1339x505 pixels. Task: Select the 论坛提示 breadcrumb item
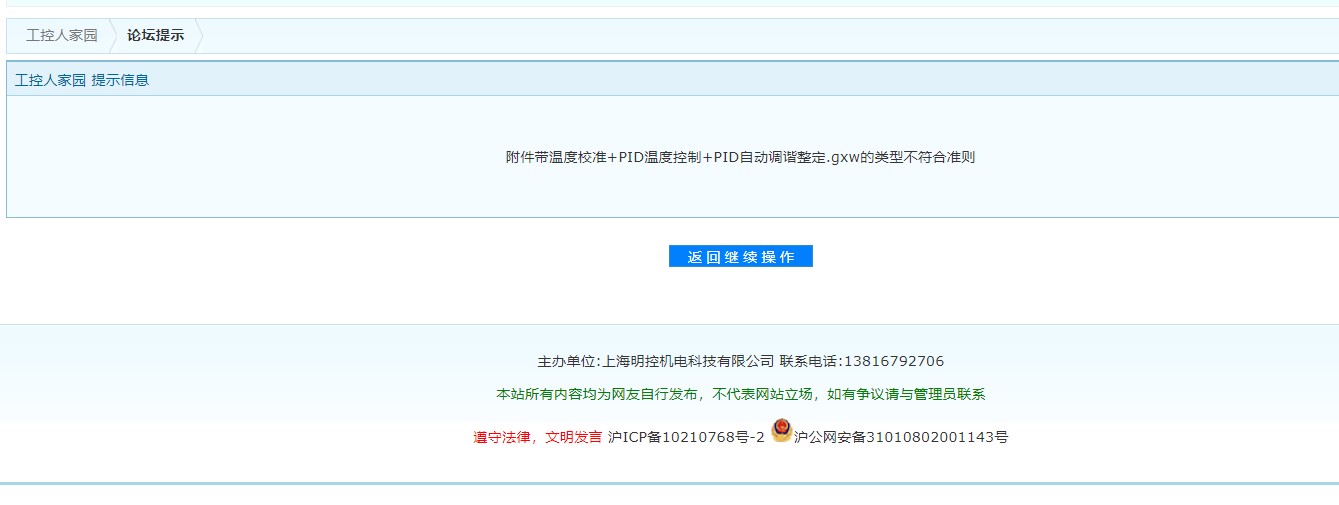tap(155, 36)
